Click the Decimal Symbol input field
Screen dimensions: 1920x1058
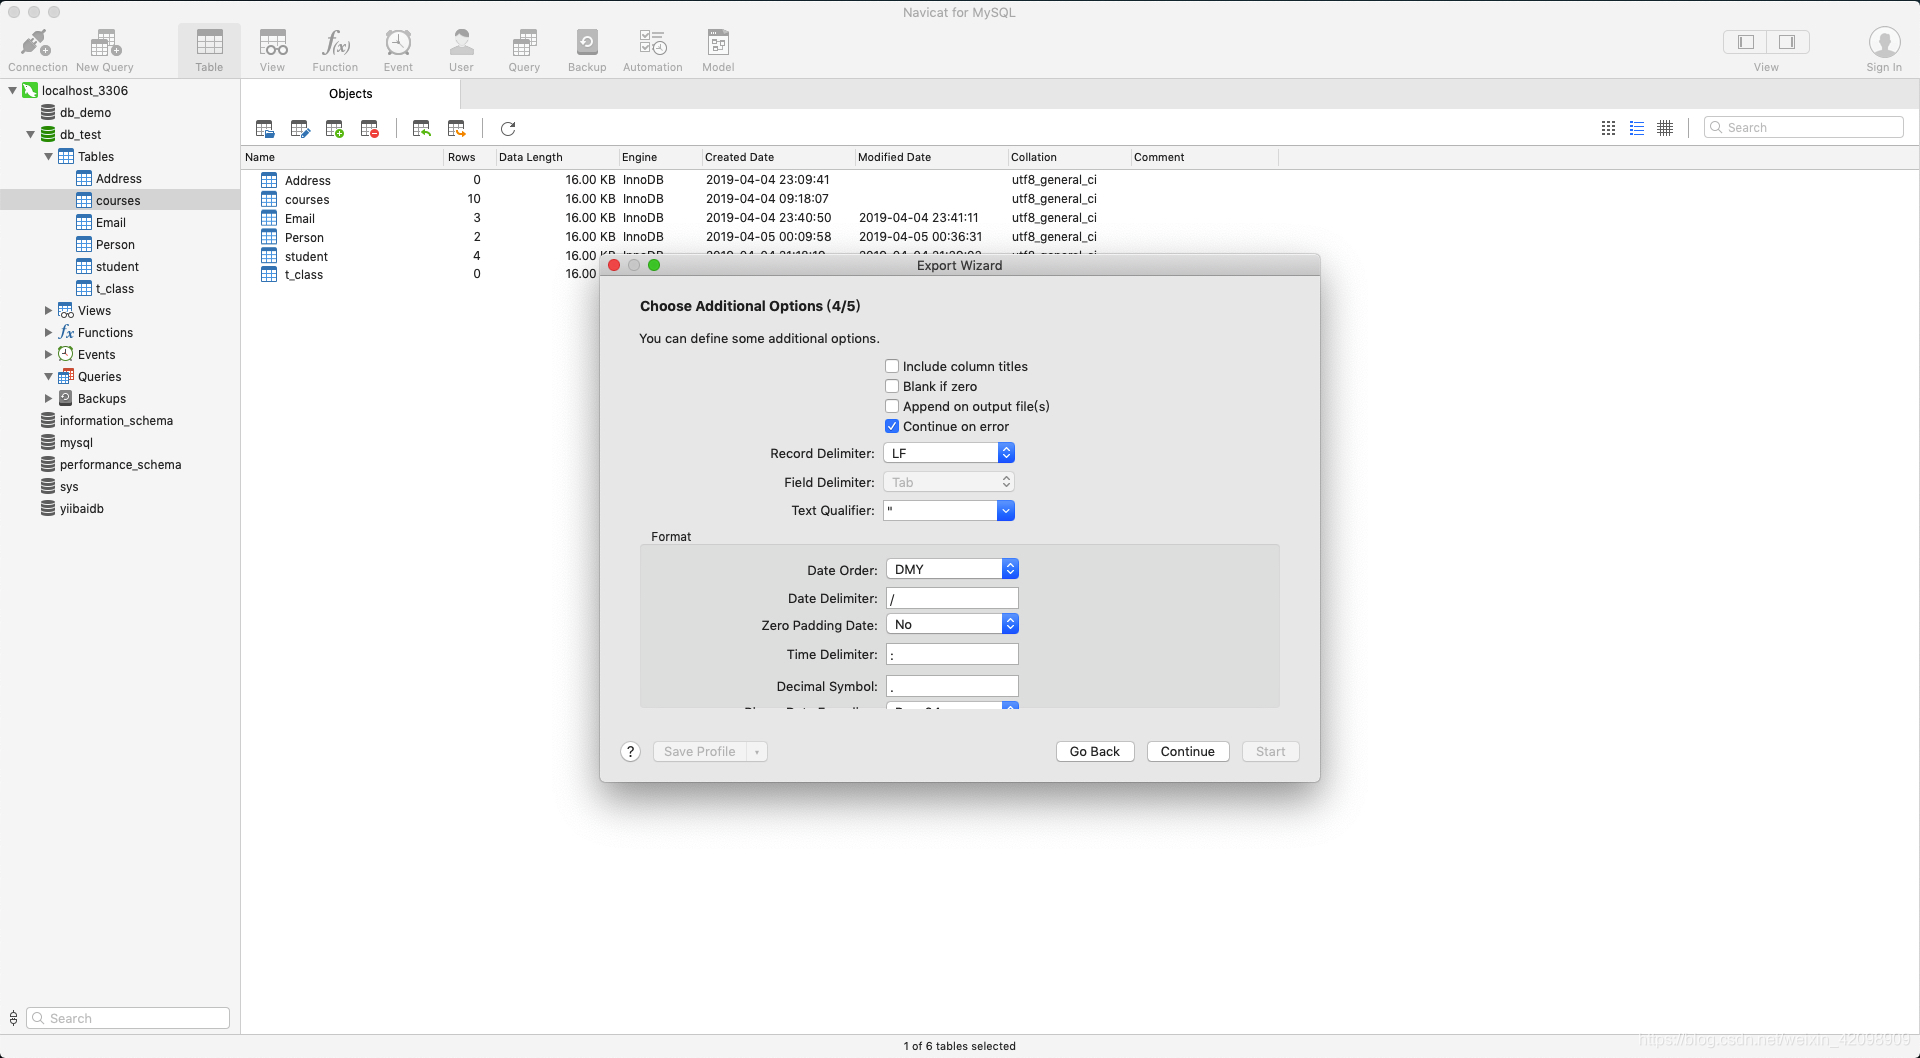click(952, 686)
